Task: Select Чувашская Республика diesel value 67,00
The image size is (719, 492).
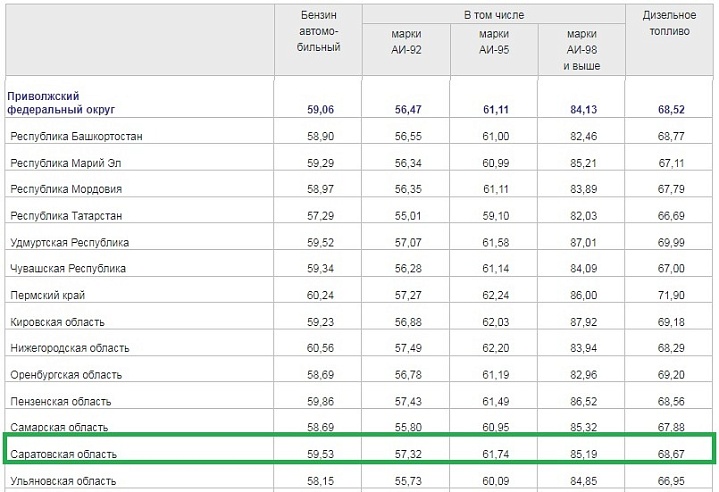Action: click(x=670, y=268)
